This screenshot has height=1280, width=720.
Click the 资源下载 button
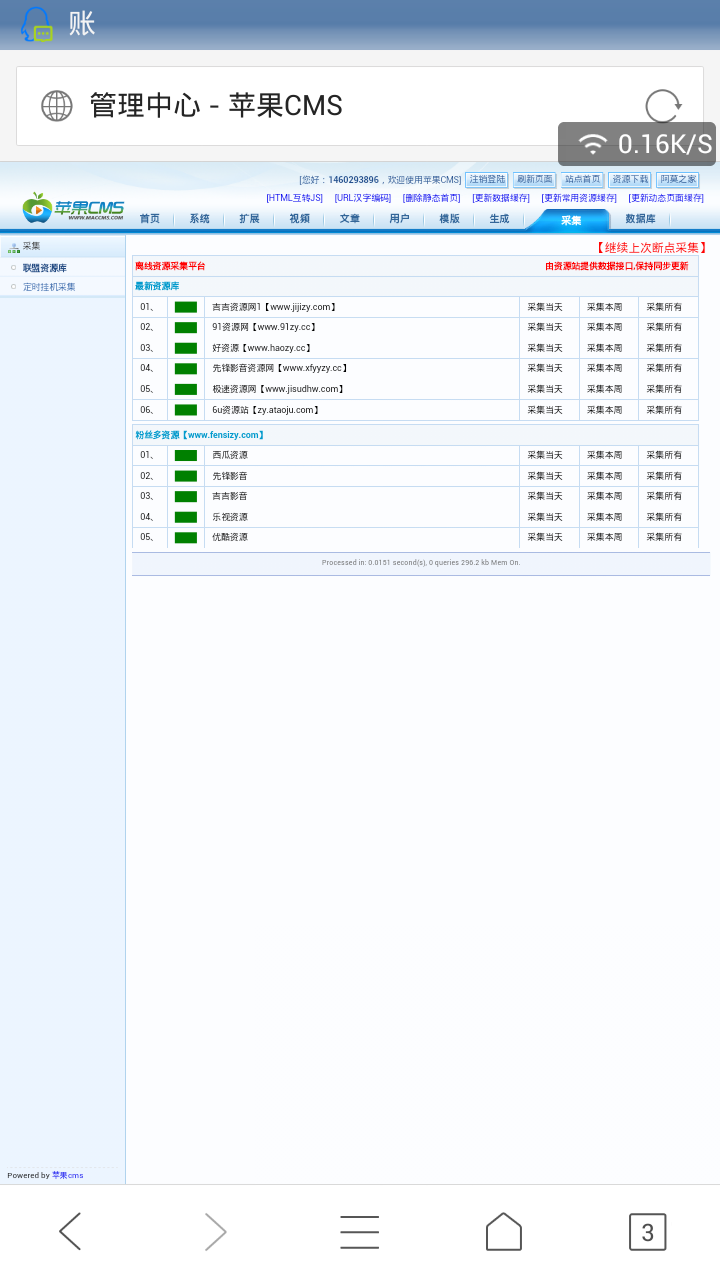630,180
